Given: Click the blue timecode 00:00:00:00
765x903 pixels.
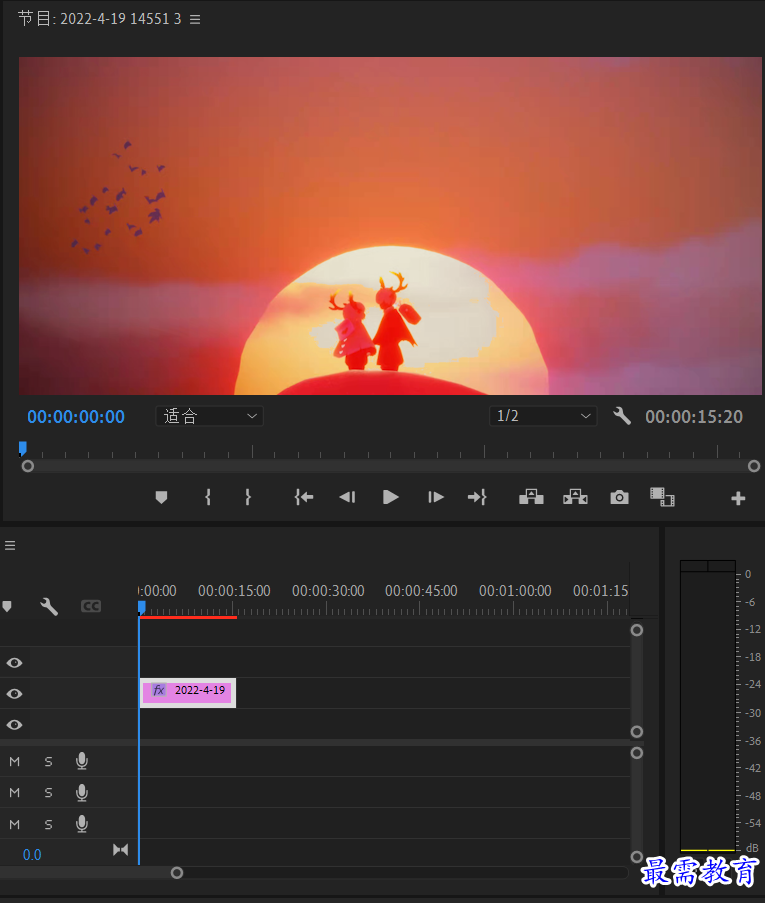Looking at the screenshot, I should 76,416.
